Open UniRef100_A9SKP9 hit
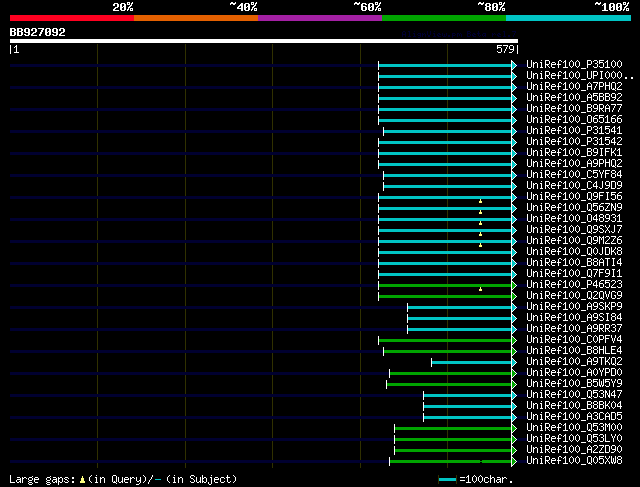Screen dimensions: 640x487 pos(574,307)
